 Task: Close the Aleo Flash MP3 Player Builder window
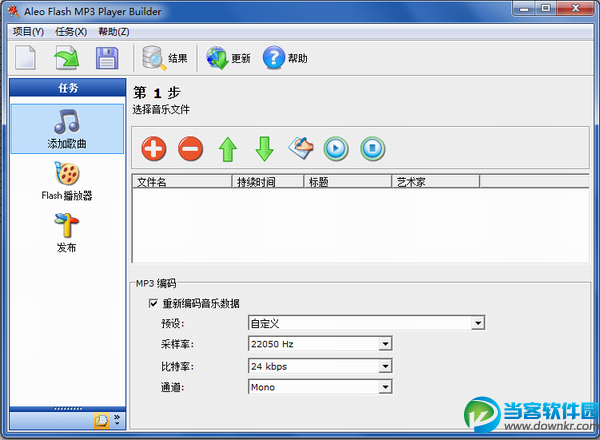coord(576,8)
